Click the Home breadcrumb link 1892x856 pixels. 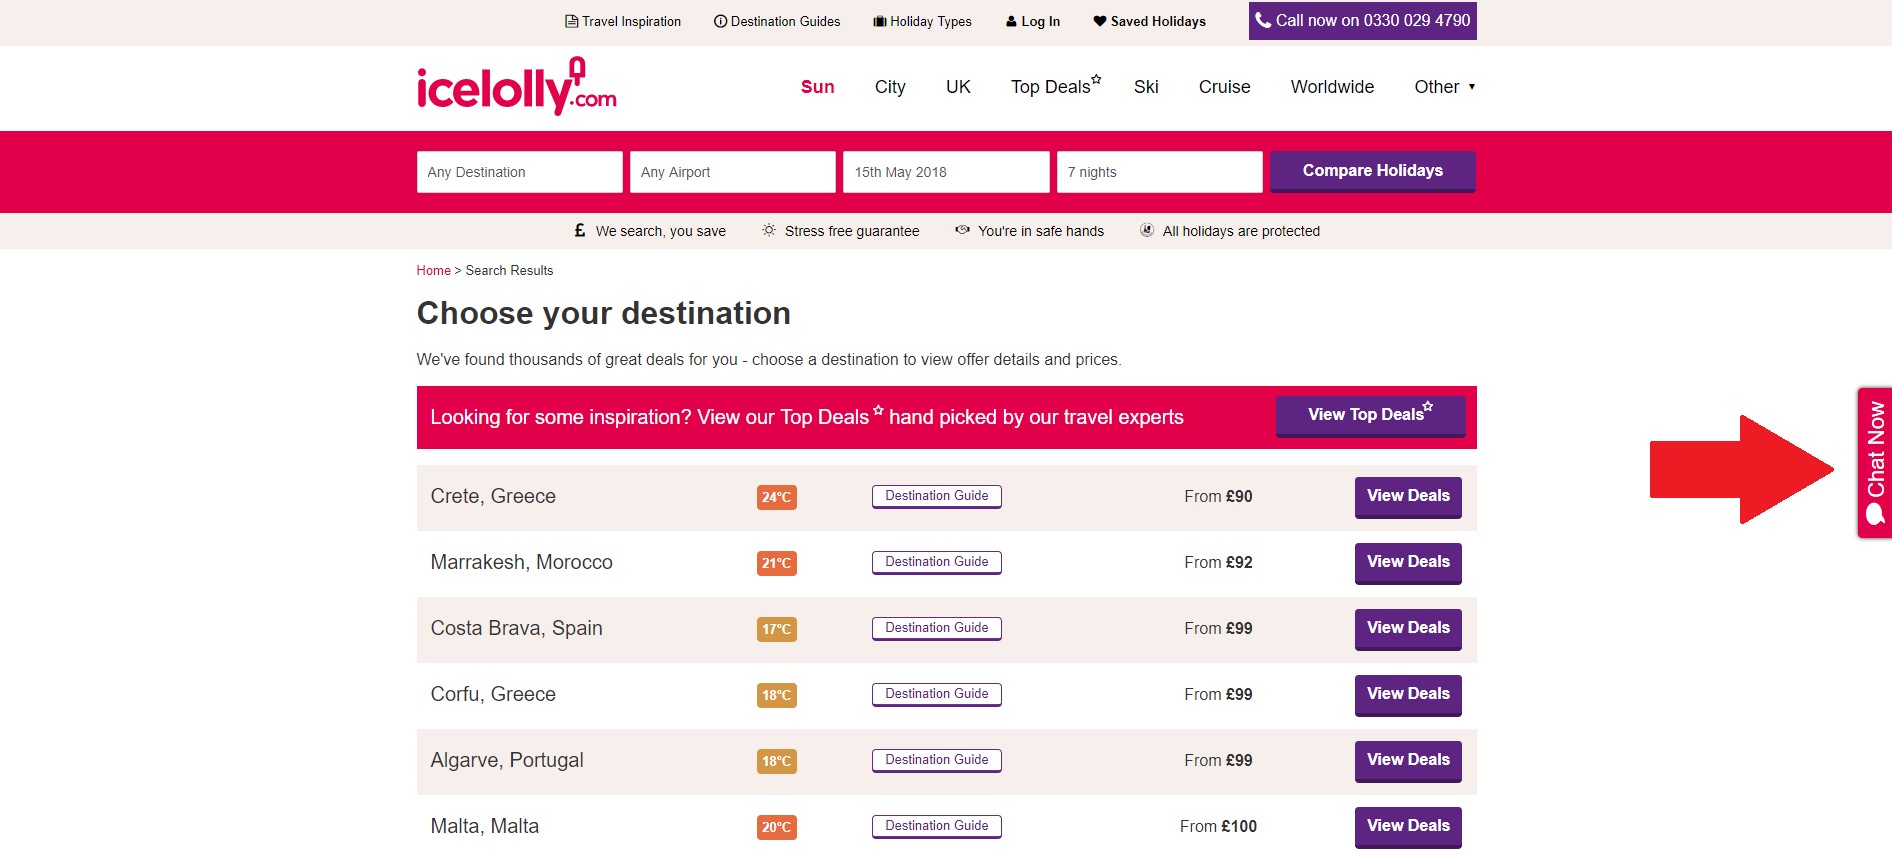(x=434, y=270)
